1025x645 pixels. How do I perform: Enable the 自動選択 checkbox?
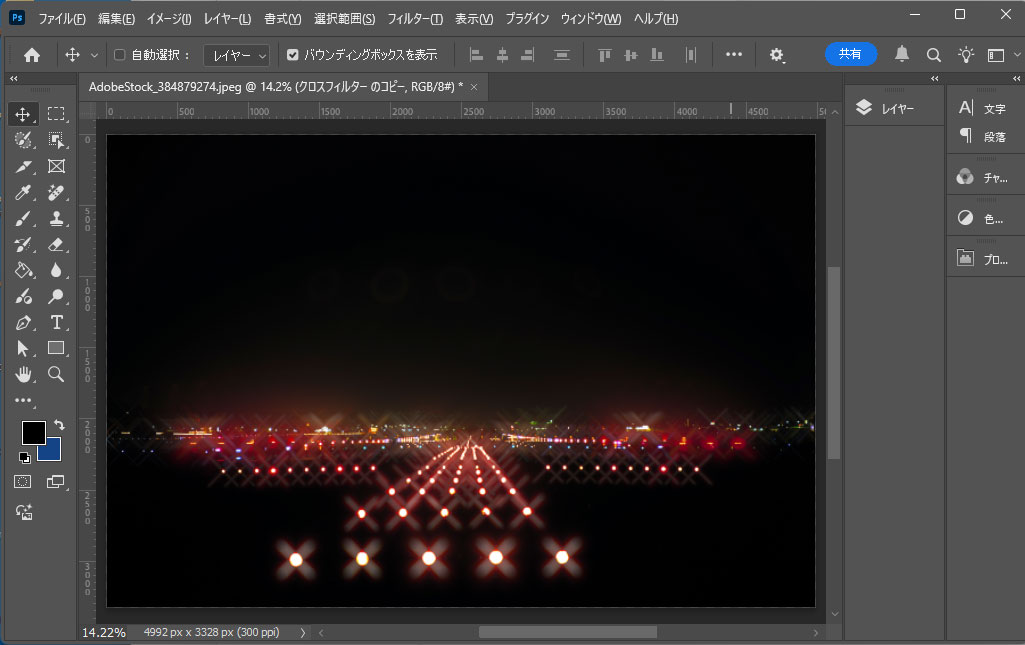pos(120,55)
